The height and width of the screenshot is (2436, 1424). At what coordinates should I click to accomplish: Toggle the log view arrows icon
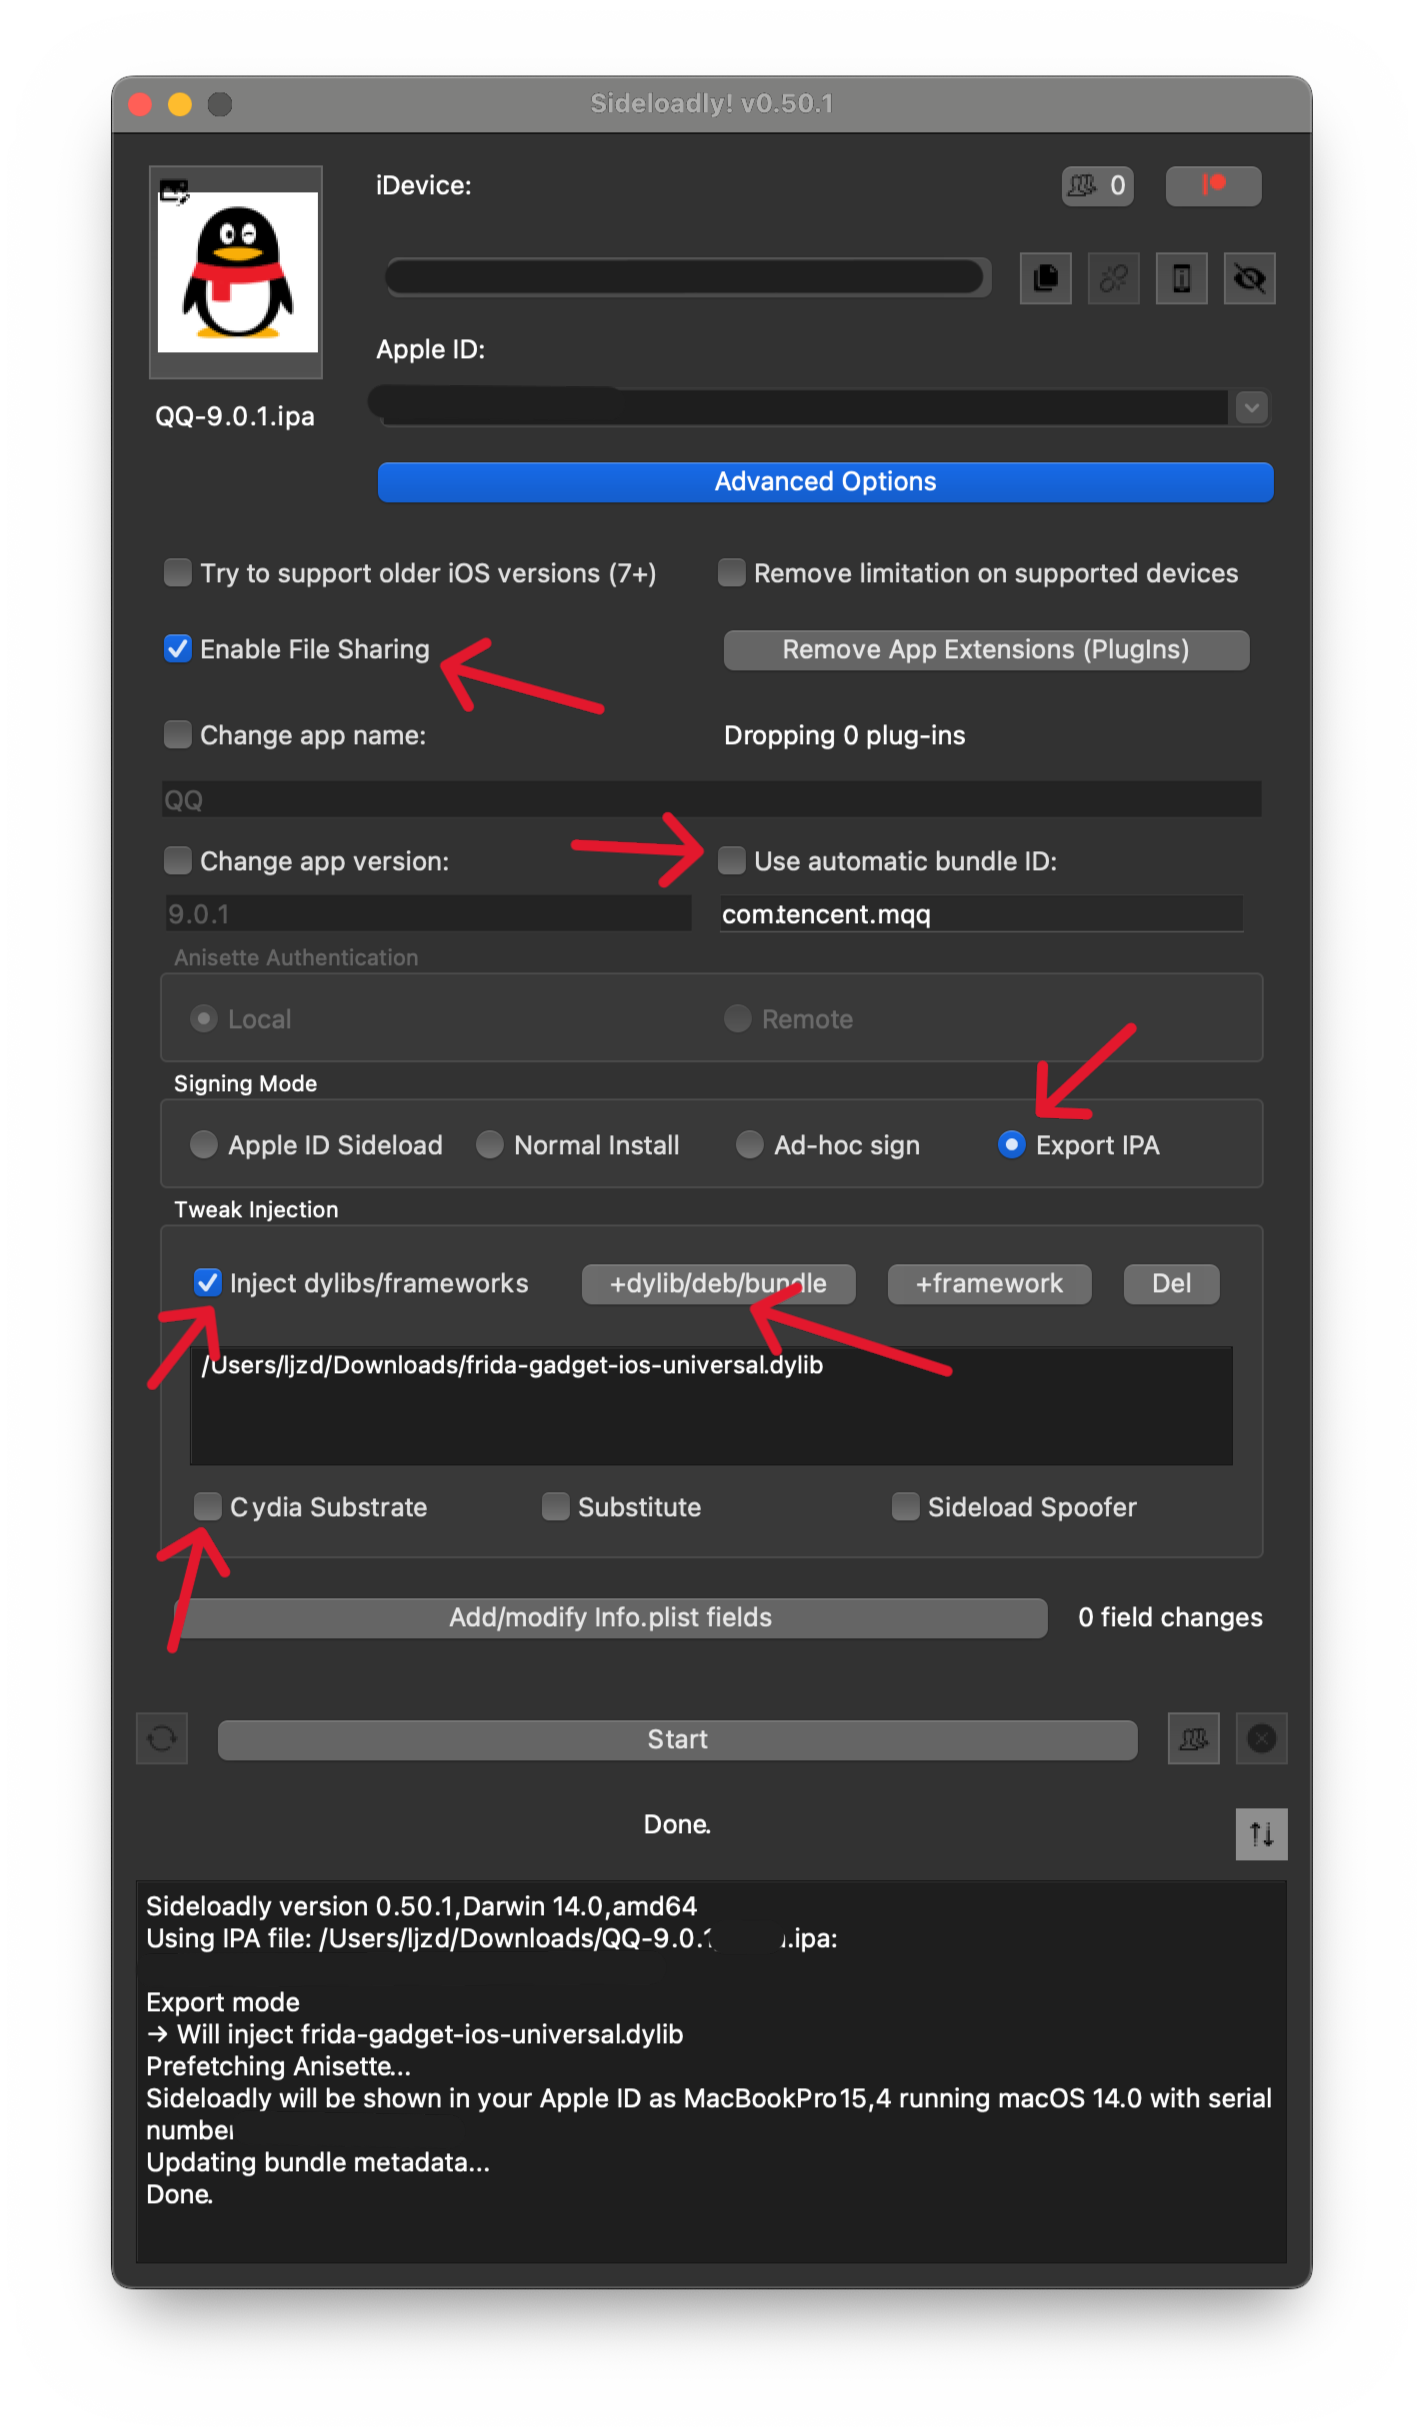[x=1261, y=1835]
